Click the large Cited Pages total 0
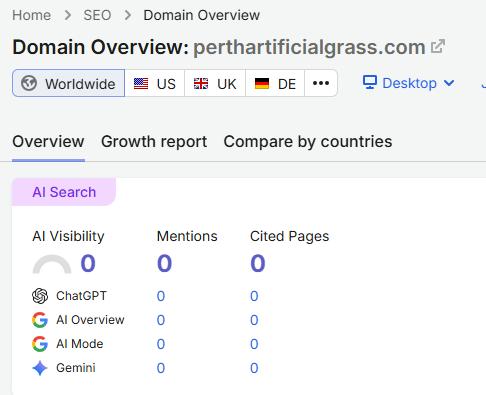Image resolution: width=486 pixels, height=395 pixels. point(258,263)
